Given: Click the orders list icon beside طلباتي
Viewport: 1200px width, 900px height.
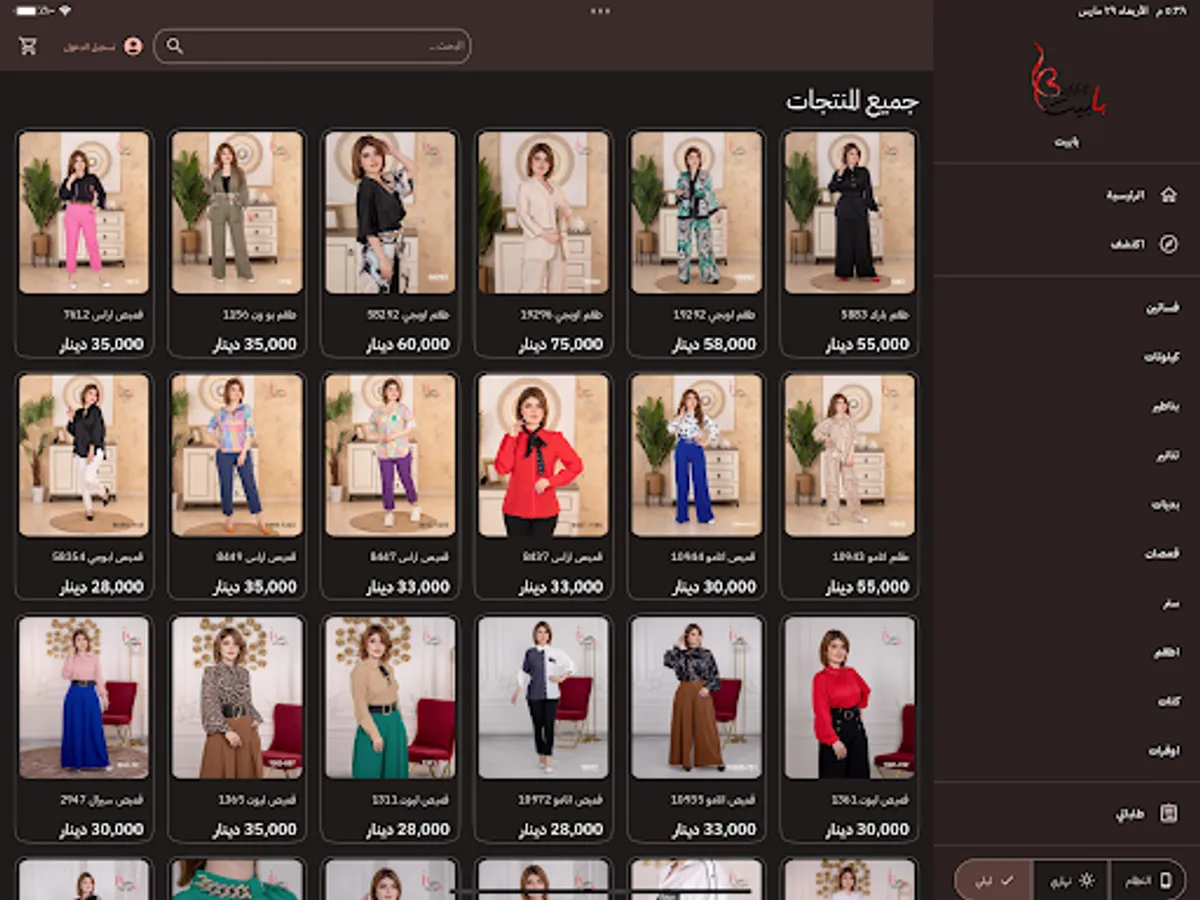Looking at the screenshot, I should tap(1168, 814).
